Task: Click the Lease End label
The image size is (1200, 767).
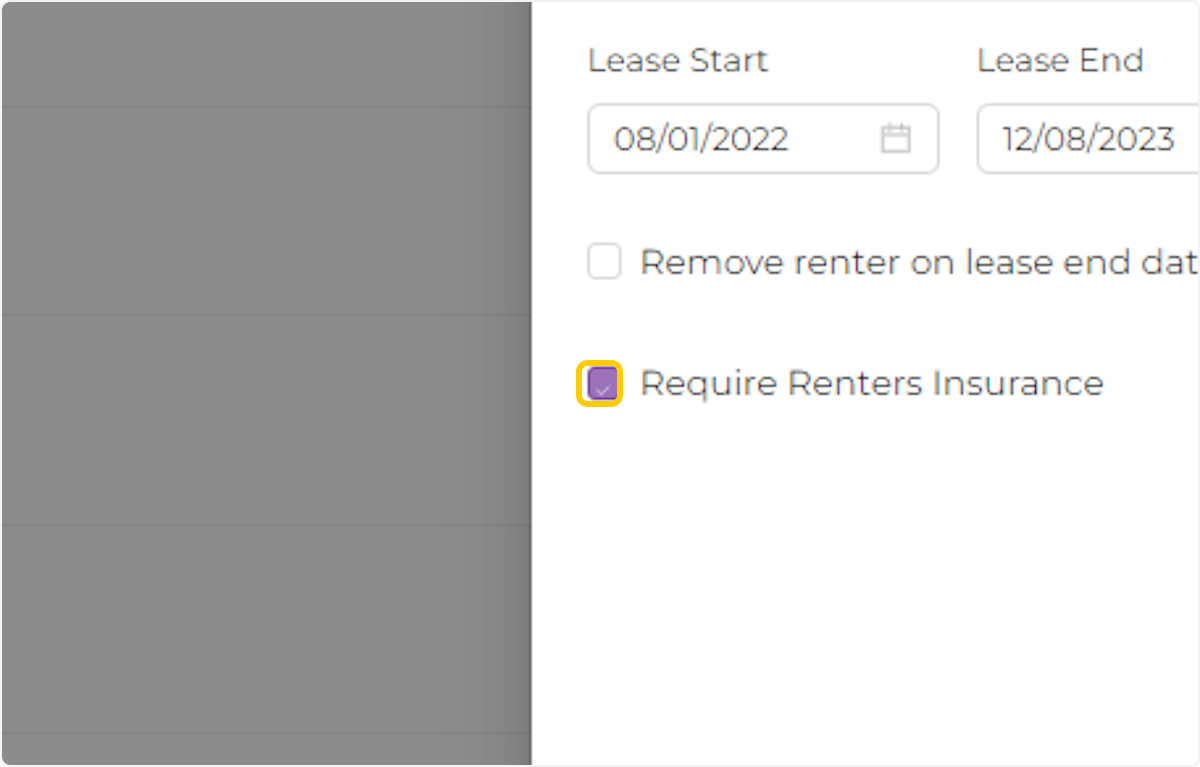Action: 1060,60
